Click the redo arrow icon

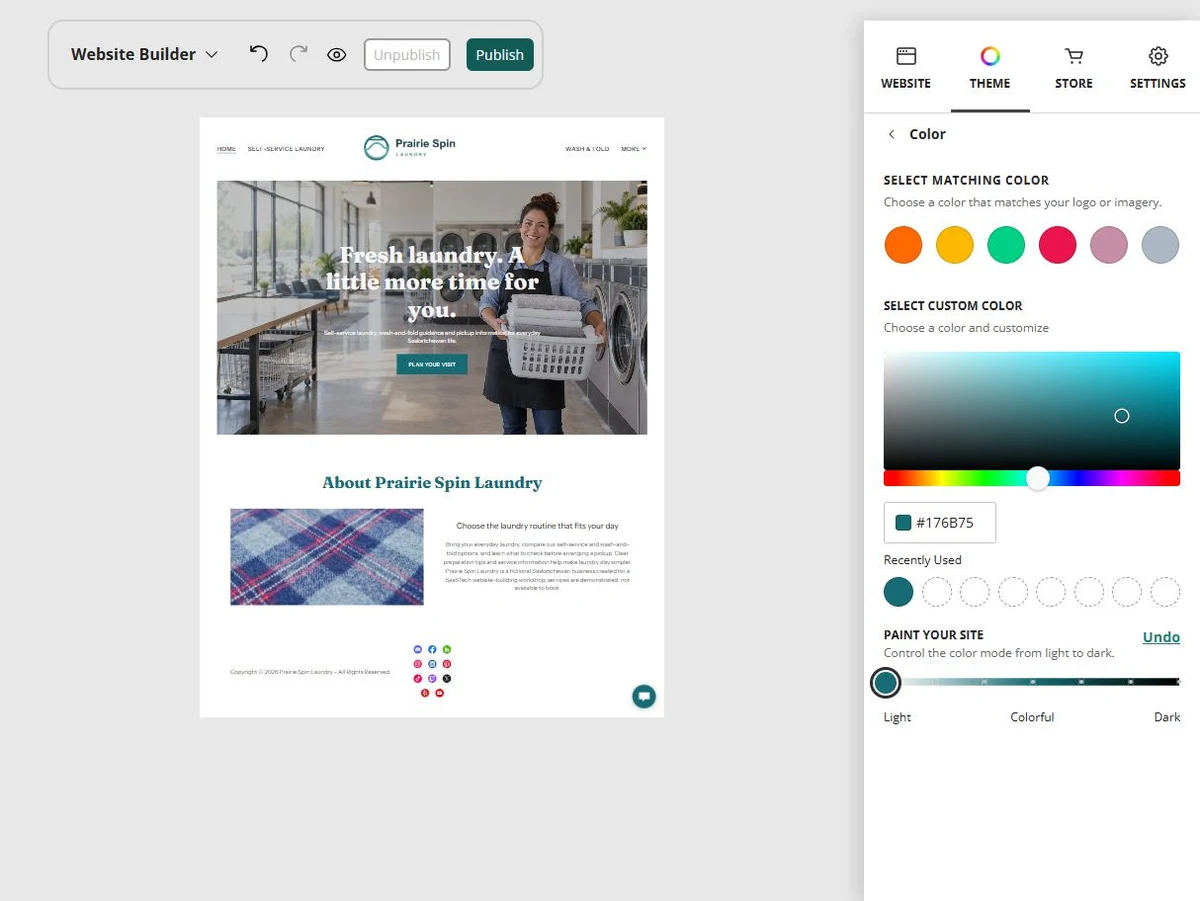(298, 54)
